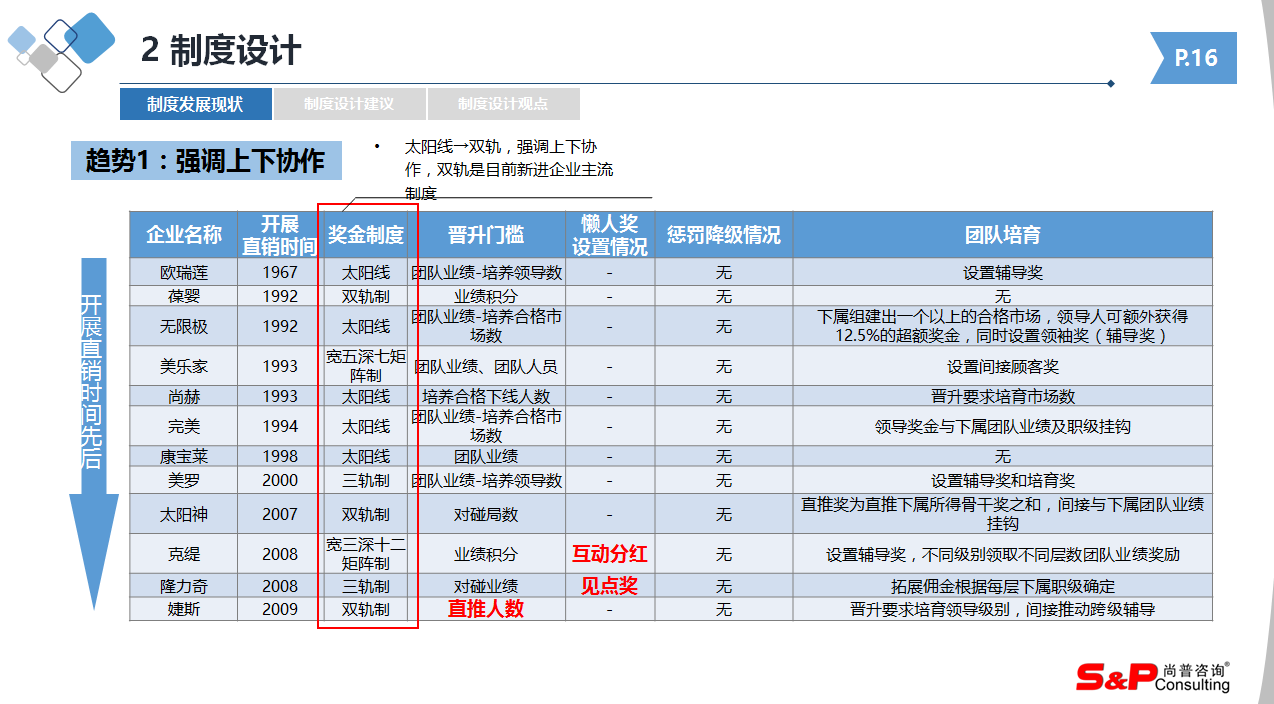Click the 婕斯 company cell
Viewport: 1274px width, 704px height.
tap(184, 609)
